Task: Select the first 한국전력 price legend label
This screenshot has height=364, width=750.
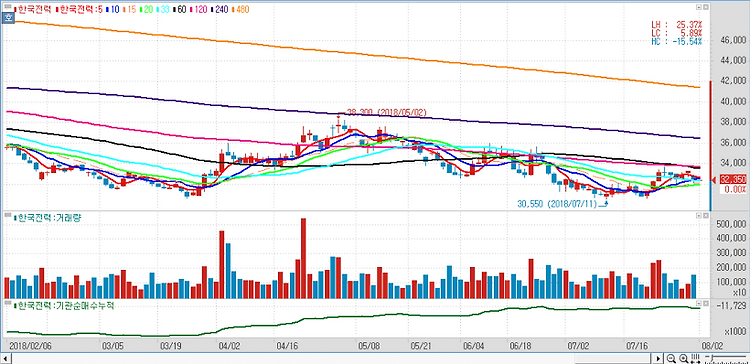Action: click(33, 9)
